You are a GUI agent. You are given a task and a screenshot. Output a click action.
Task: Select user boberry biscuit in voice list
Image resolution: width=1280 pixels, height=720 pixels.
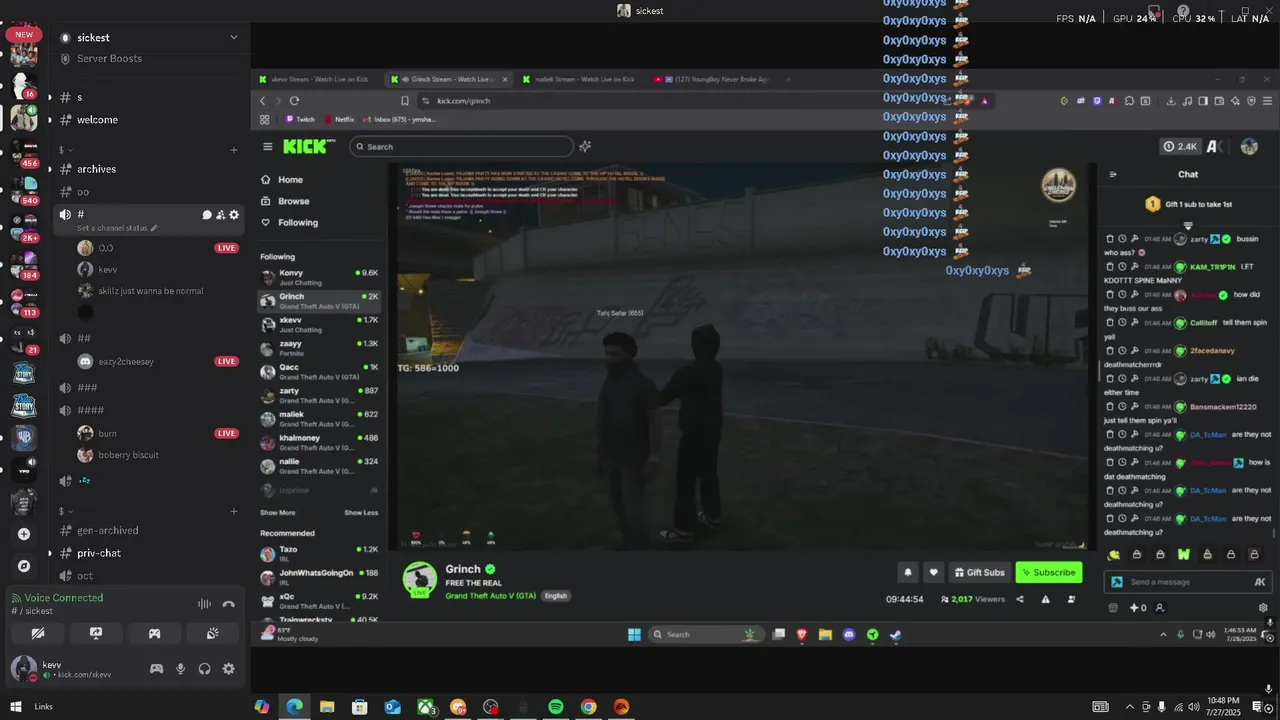[118, 455]
